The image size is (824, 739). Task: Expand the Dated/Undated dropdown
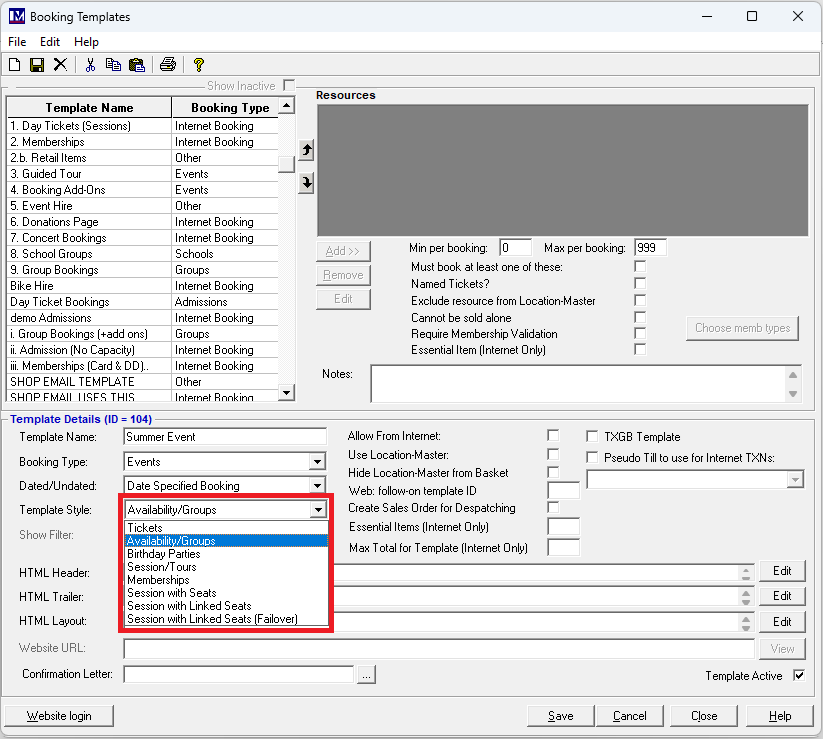click(x=317, y=486)
